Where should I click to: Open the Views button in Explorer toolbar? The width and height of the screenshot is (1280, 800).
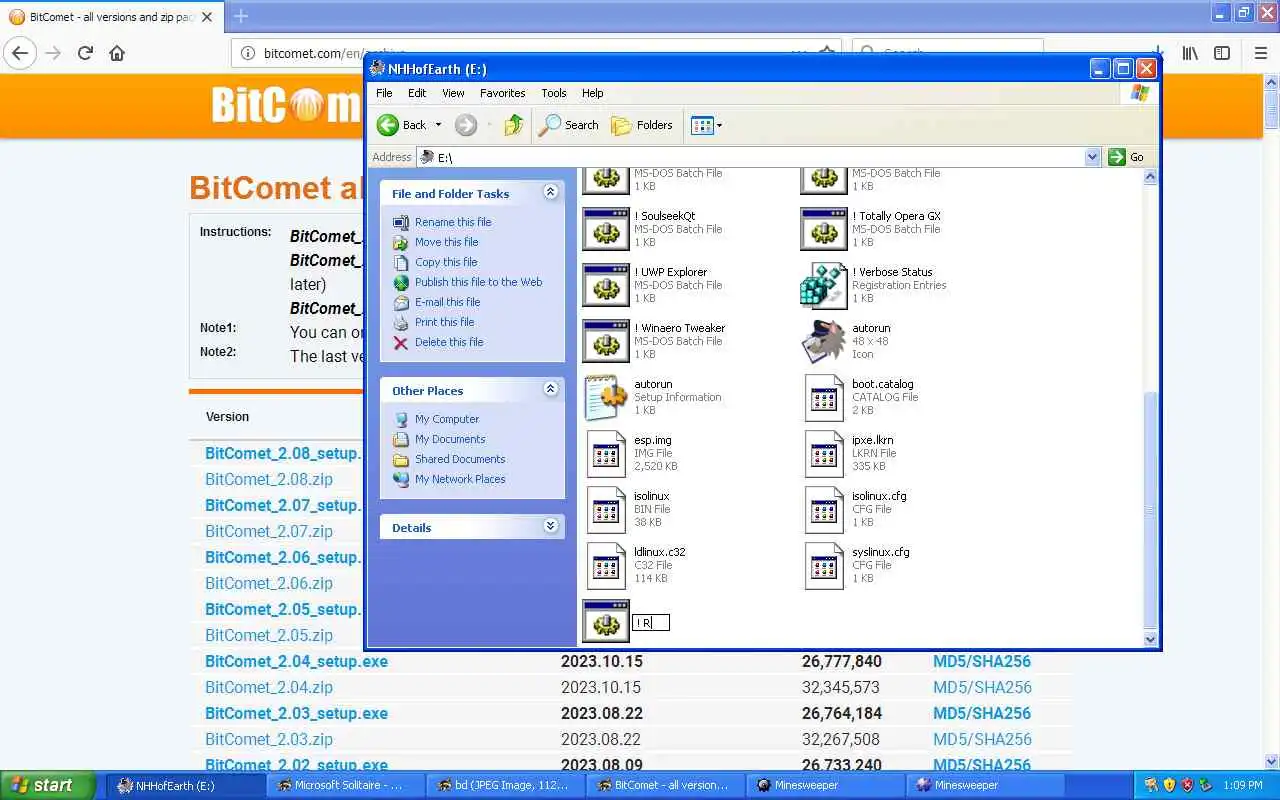pyautogui.click(x=702, y=125)
